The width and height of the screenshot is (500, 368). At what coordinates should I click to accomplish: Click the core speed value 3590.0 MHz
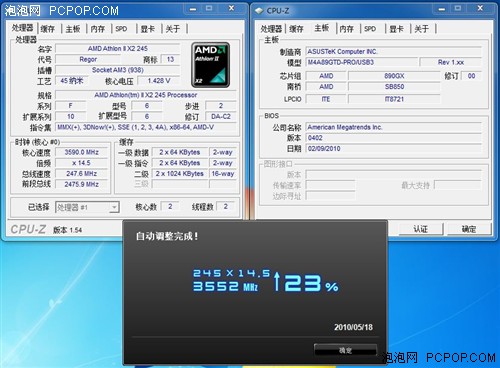[x=82, y=152]
